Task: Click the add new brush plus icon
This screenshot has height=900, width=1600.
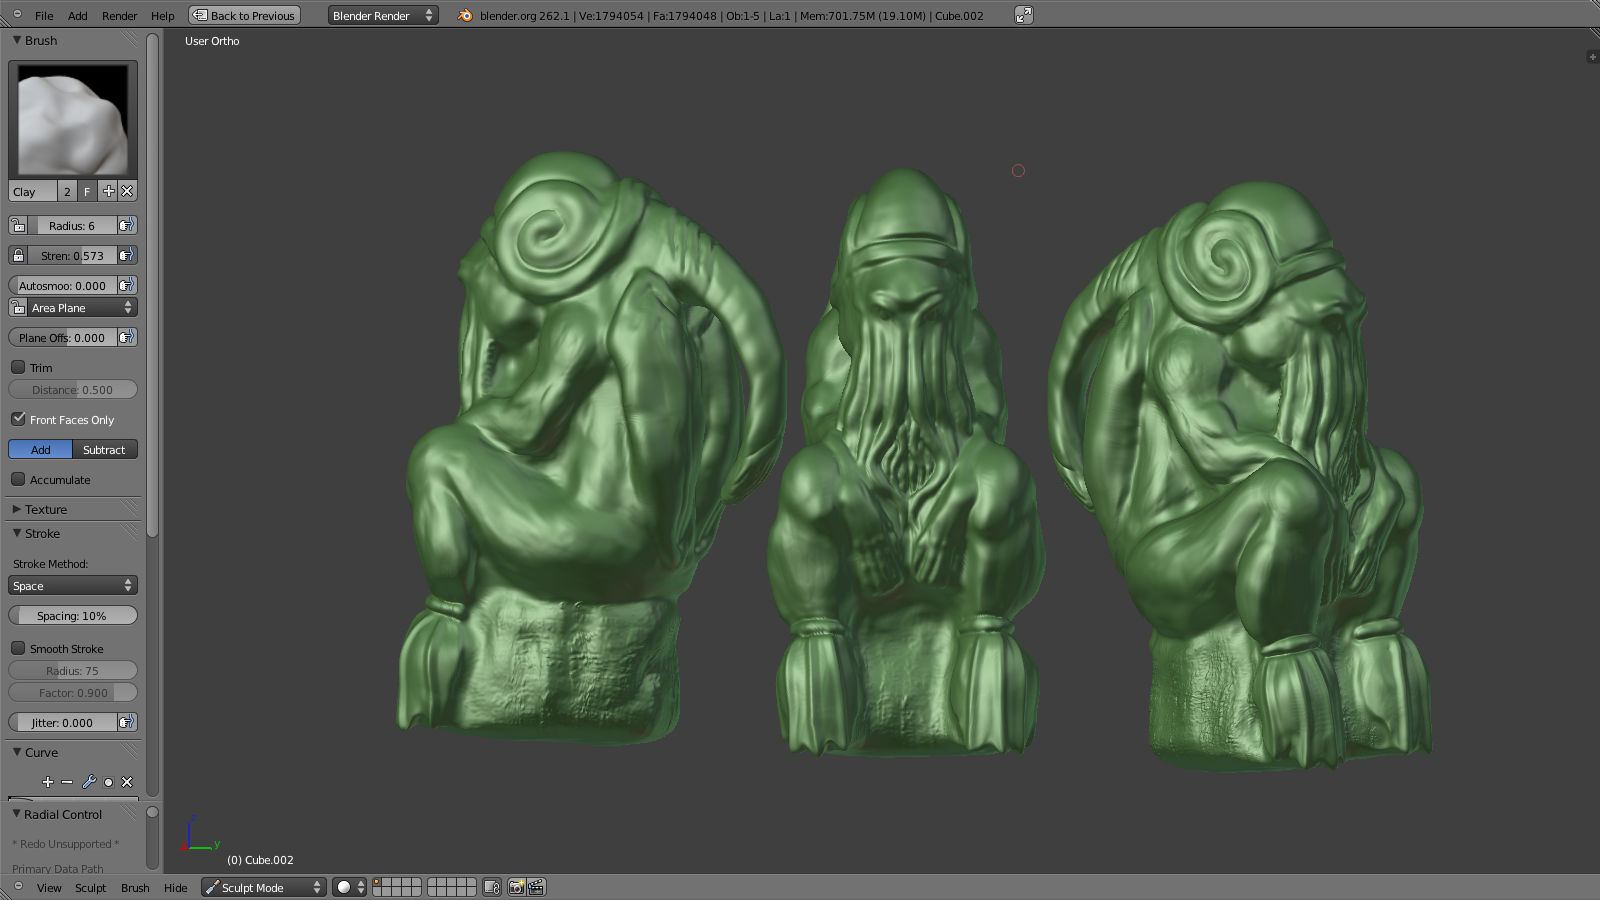Action: pyautogui.click(x=108, y=191)
